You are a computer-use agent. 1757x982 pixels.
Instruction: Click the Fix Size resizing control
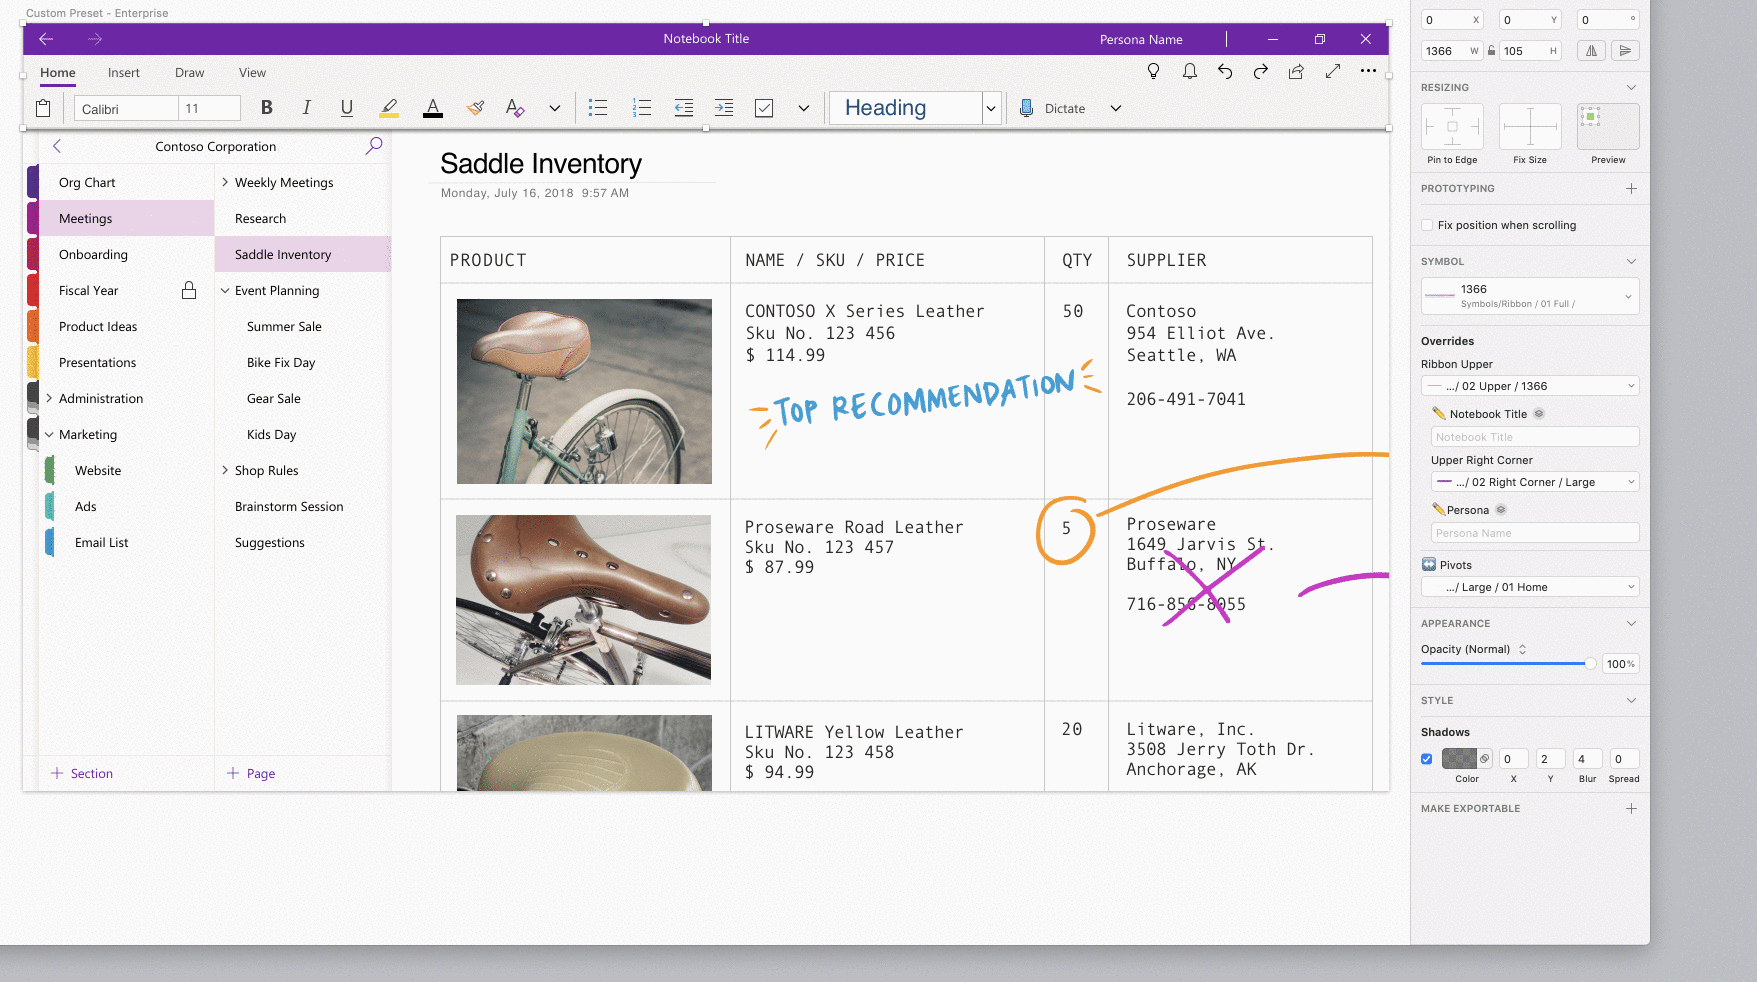[1530, 127]
